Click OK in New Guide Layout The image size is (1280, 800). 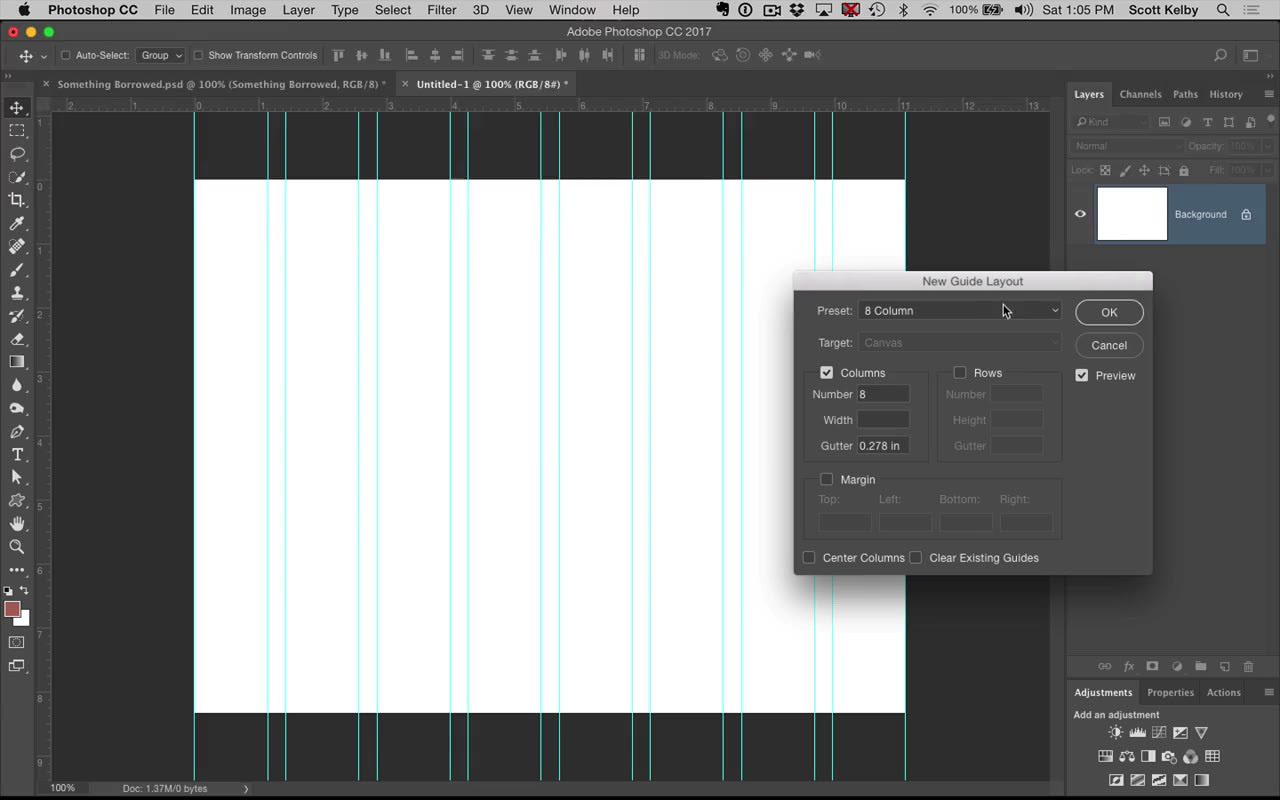pos(1109,313)
